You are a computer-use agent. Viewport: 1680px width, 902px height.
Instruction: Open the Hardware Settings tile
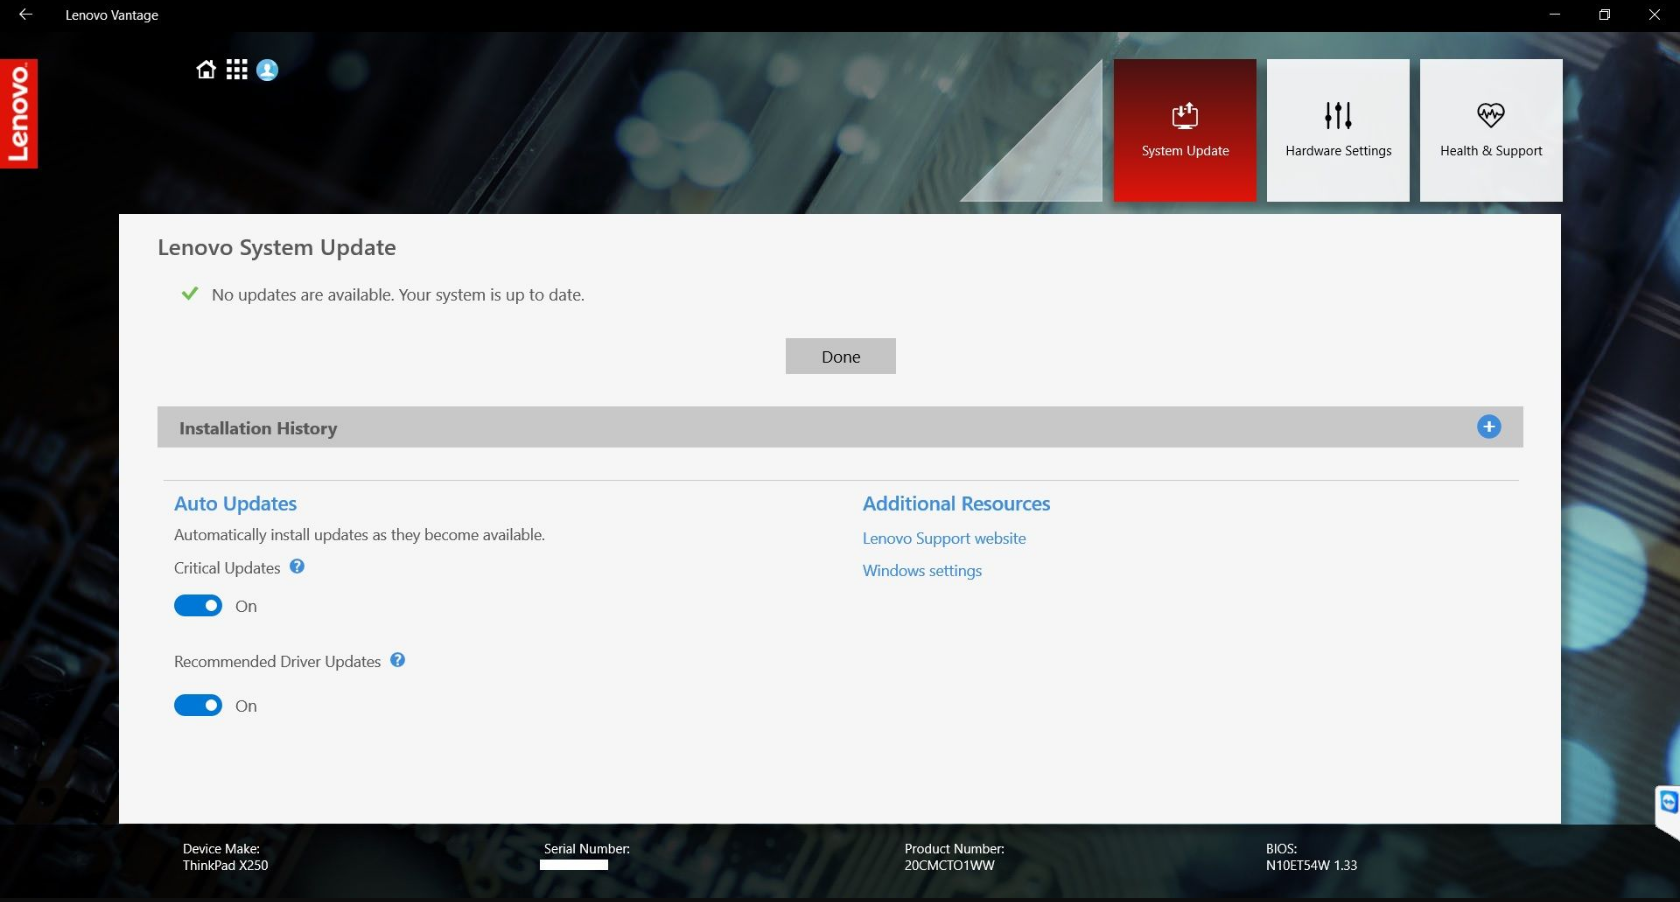tap(1338, 130)
